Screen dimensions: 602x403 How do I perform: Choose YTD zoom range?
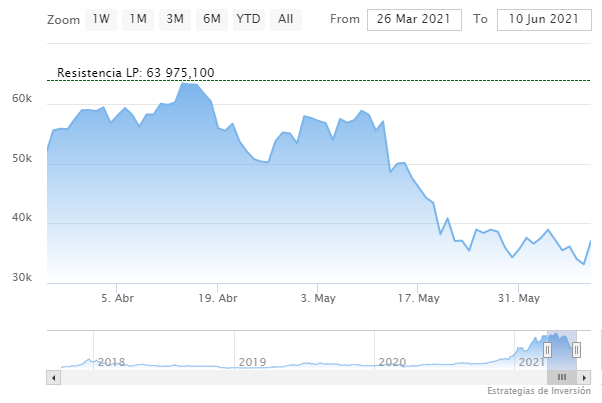point(248,19)
